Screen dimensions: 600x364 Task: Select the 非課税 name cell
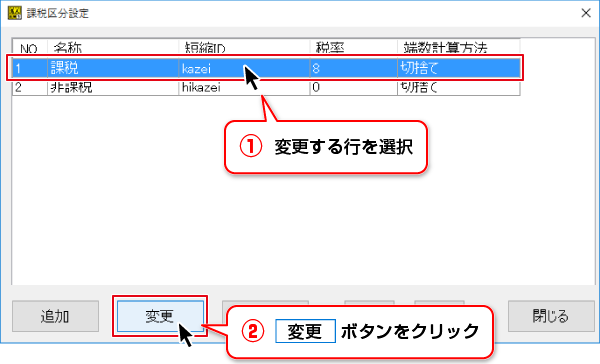click(113, 87)
